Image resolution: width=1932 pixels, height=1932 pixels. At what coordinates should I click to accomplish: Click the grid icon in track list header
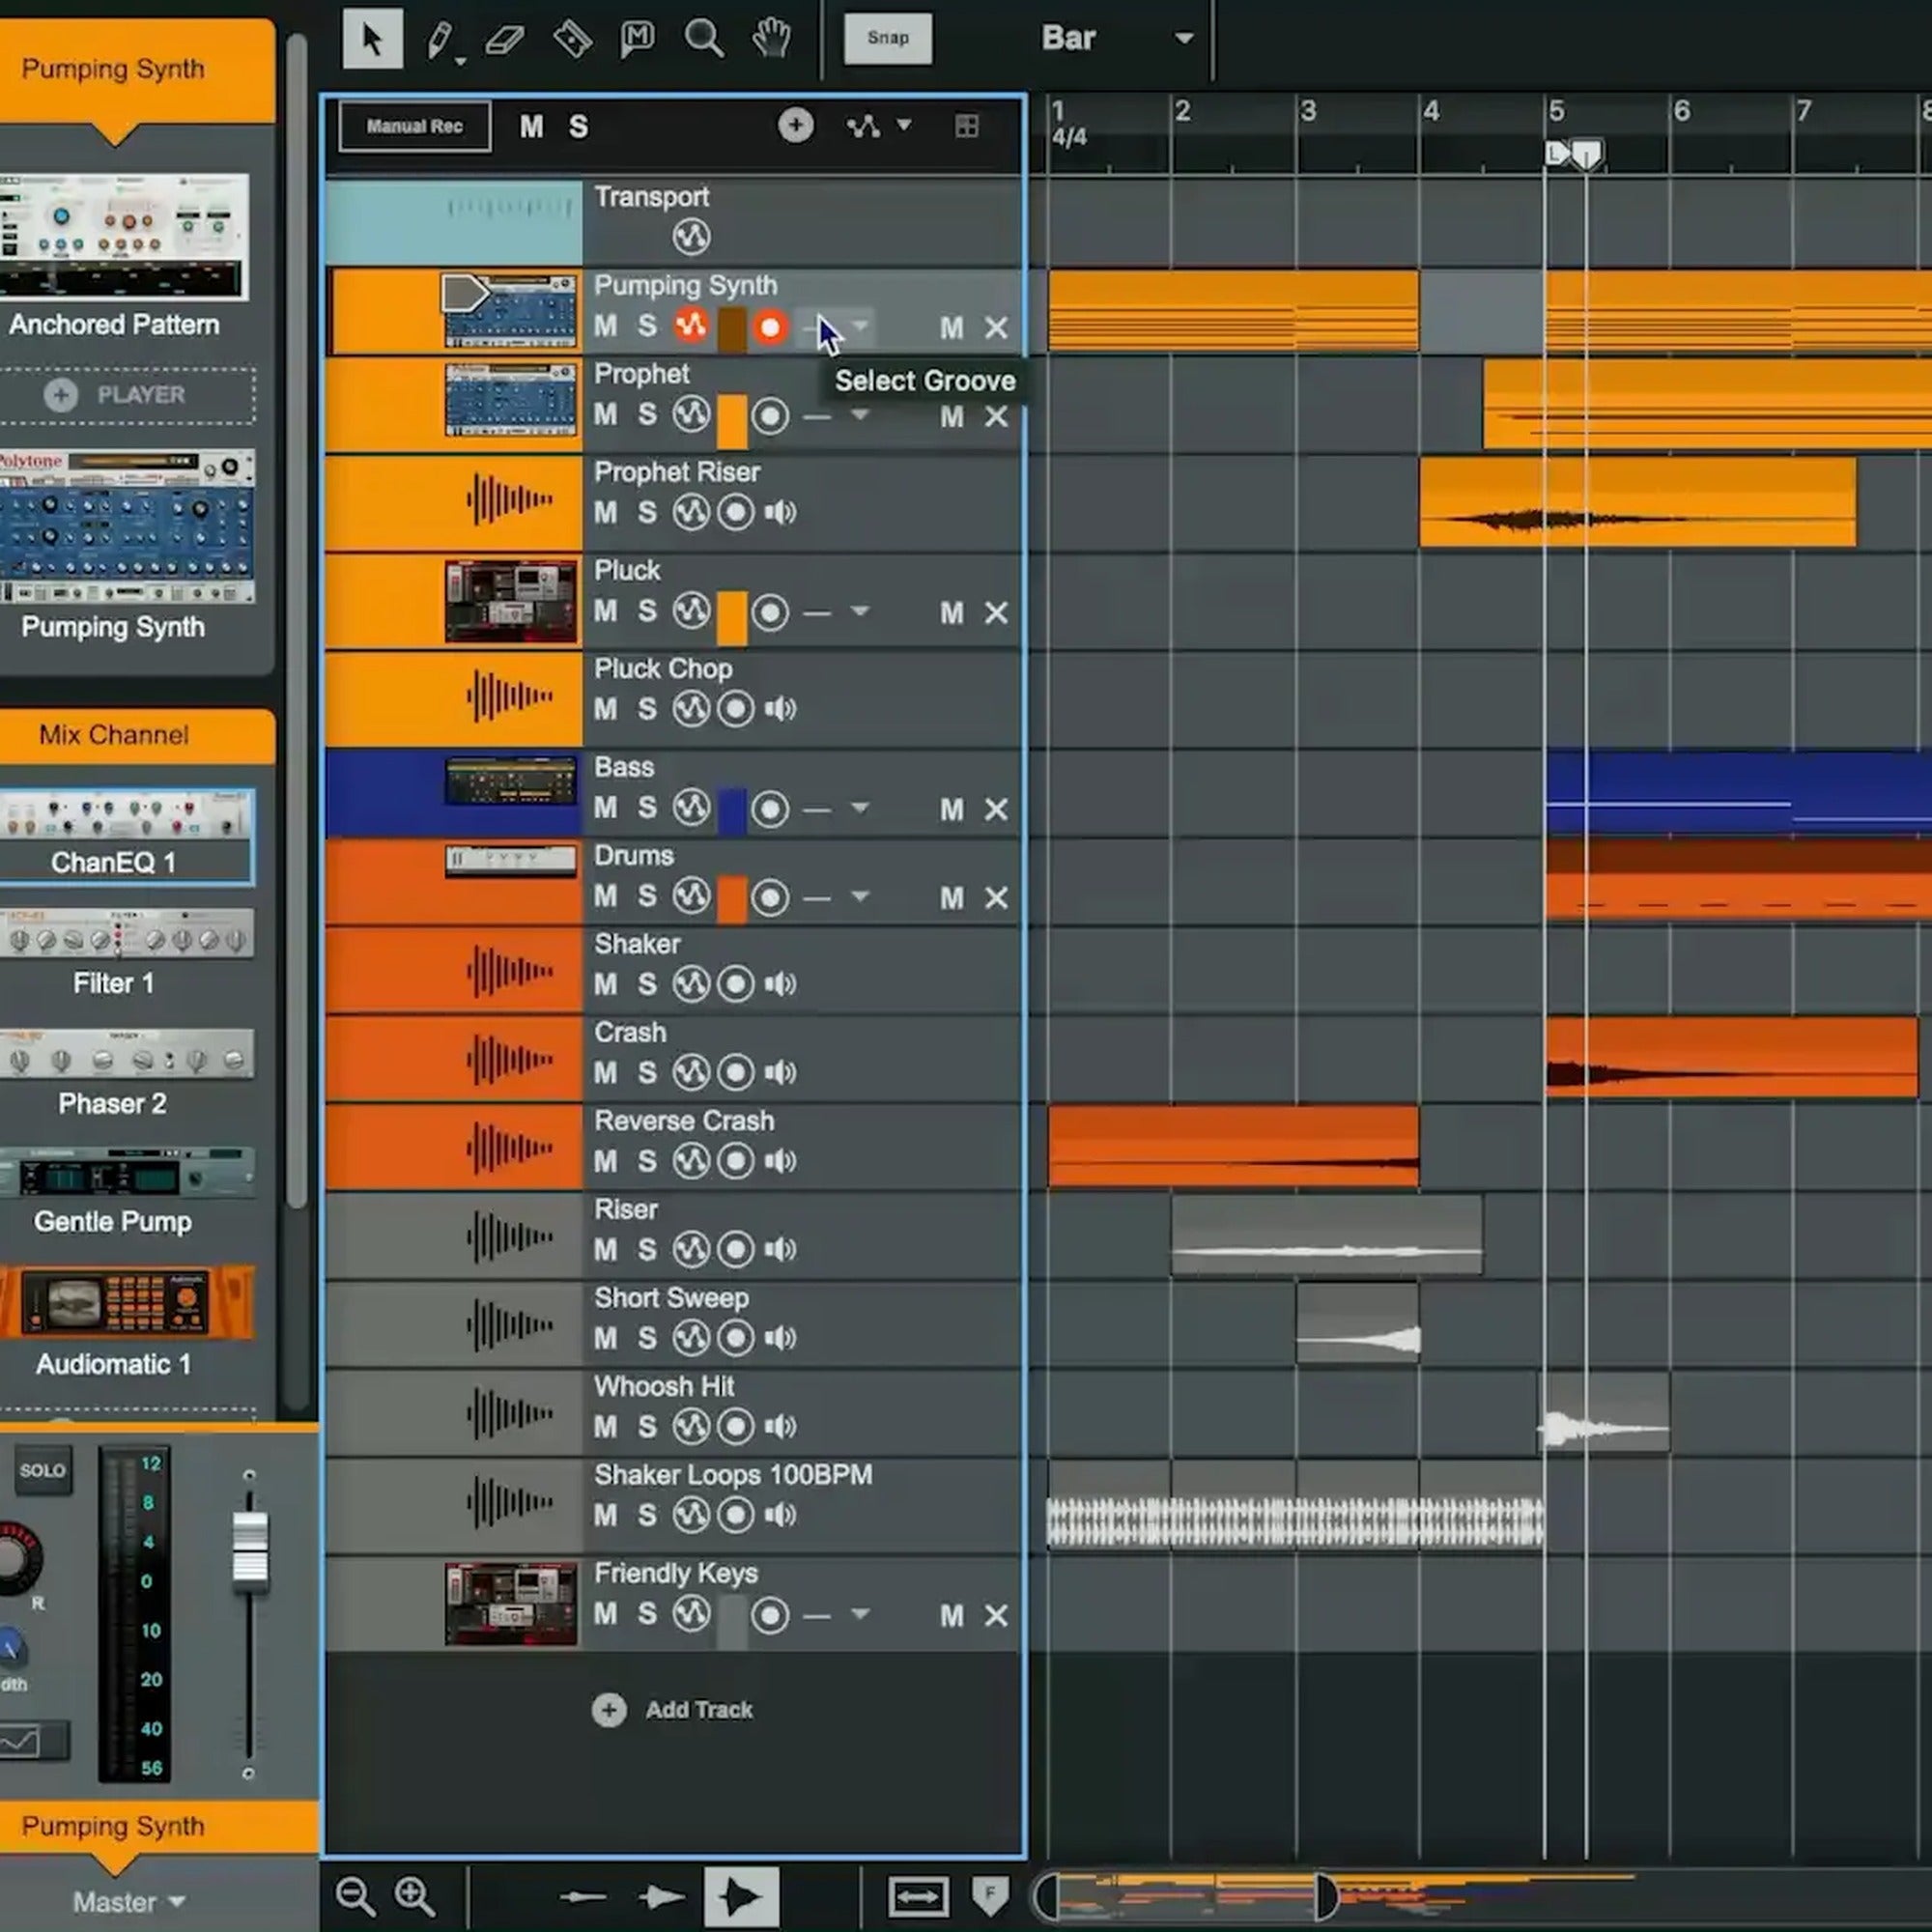click(967, 126)
